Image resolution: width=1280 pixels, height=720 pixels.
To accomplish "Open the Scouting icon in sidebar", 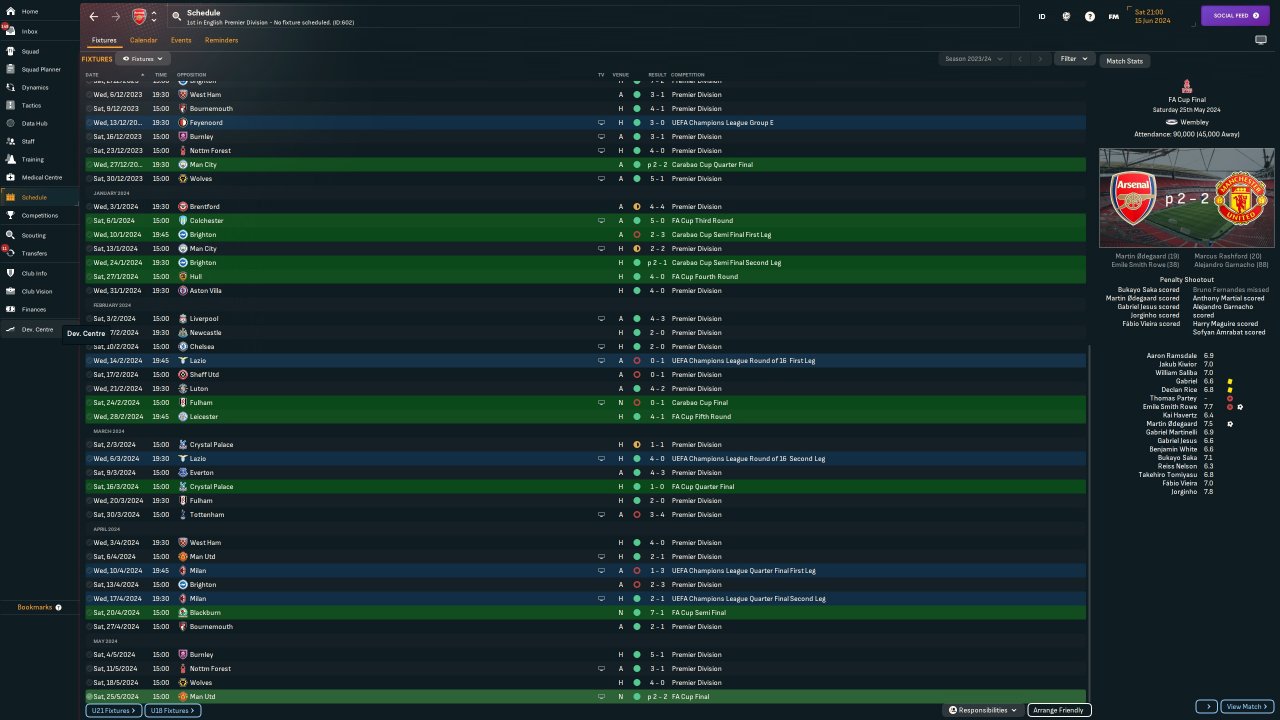I will point(10,235).
